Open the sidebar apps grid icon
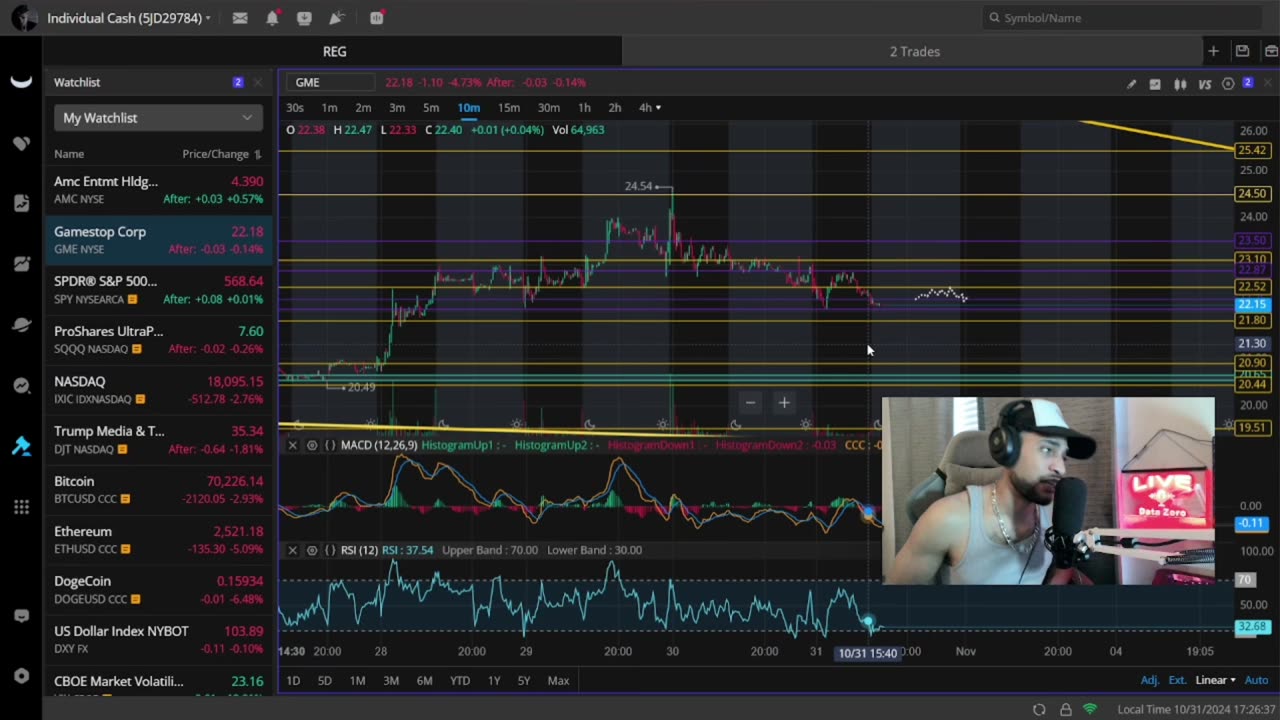The width and height of the screenshot is (1280, 720). [21, 507]
